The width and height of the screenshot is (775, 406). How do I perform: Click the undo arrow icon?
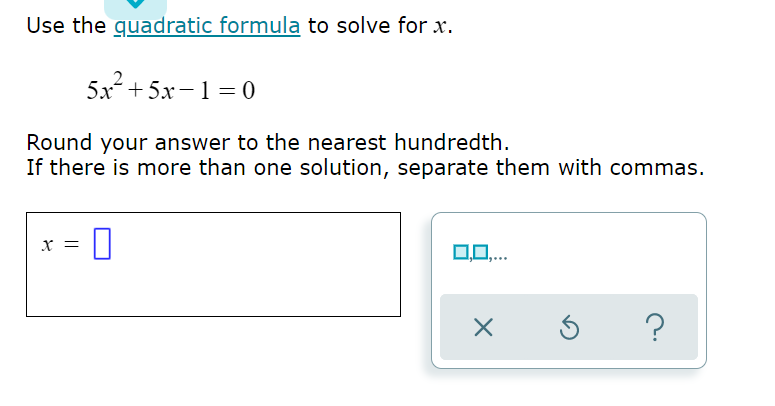(x=569, y=327)
